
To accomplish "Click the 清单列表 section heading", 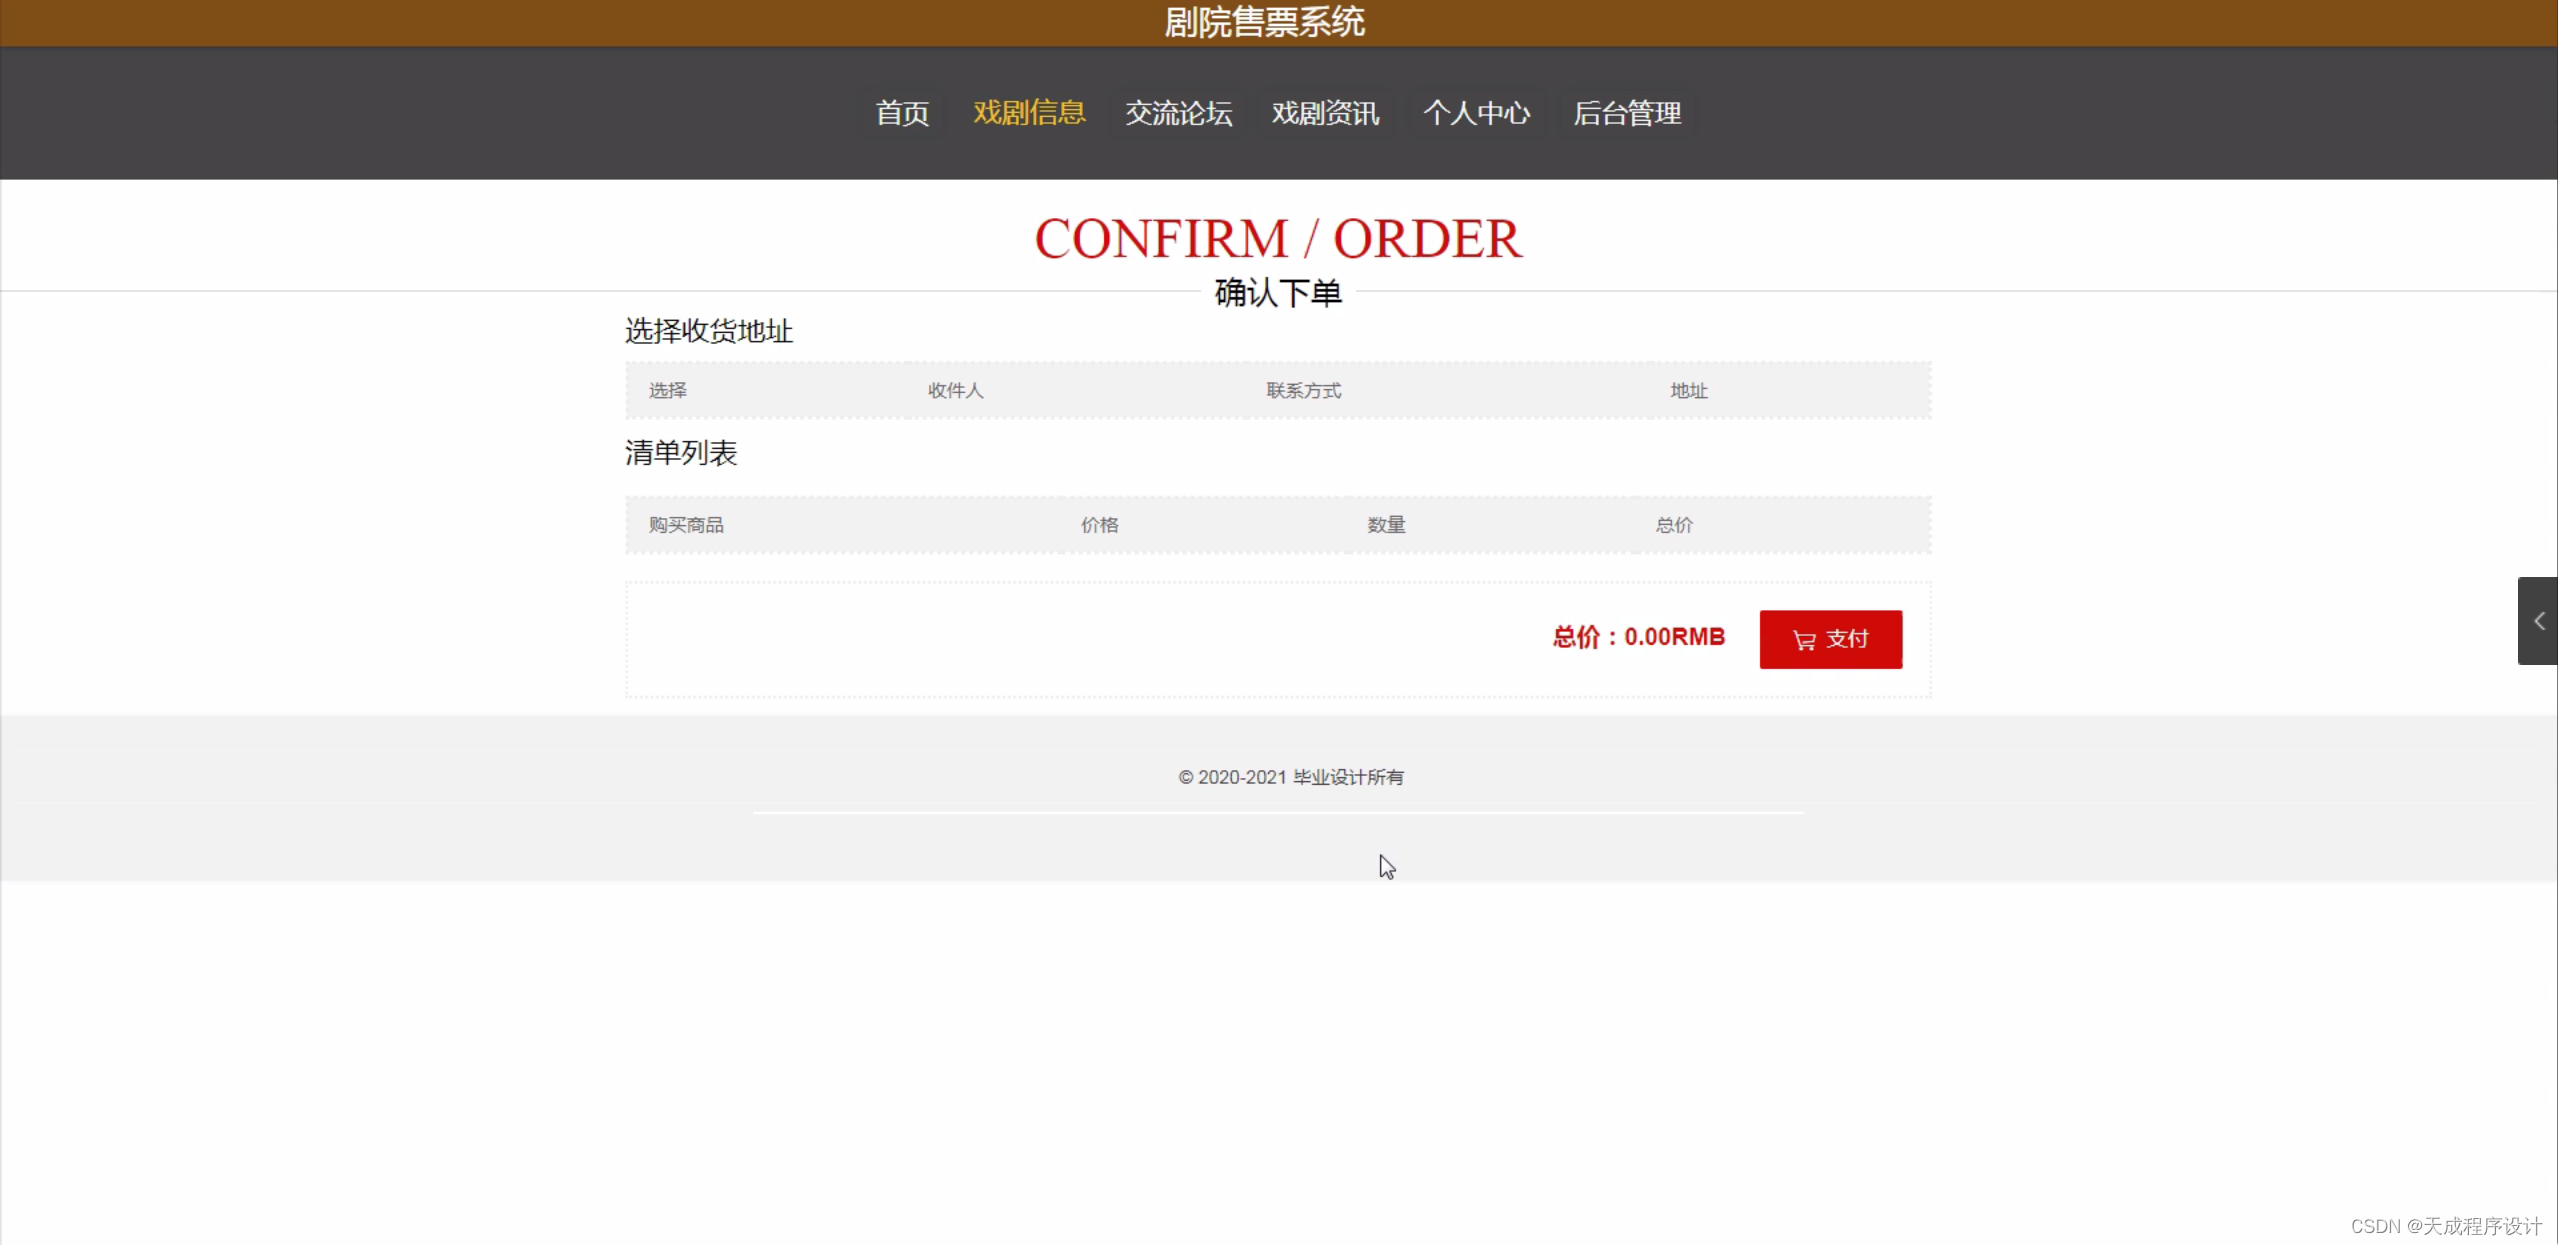I will (x=681, y=453).
